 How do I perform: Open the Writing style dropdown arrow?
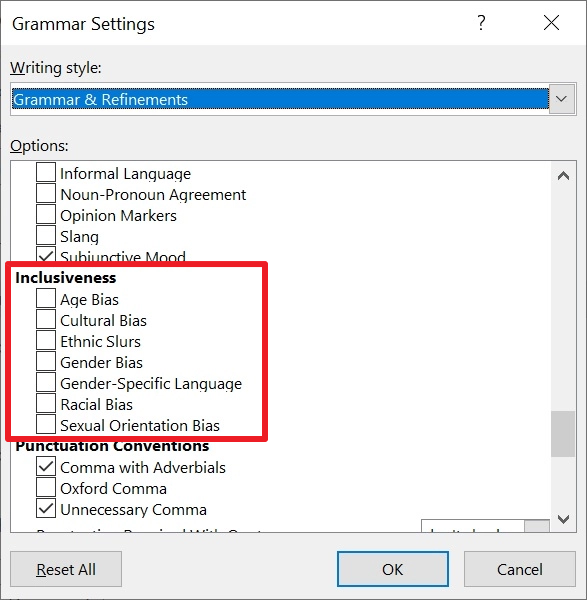coord(561,99)
